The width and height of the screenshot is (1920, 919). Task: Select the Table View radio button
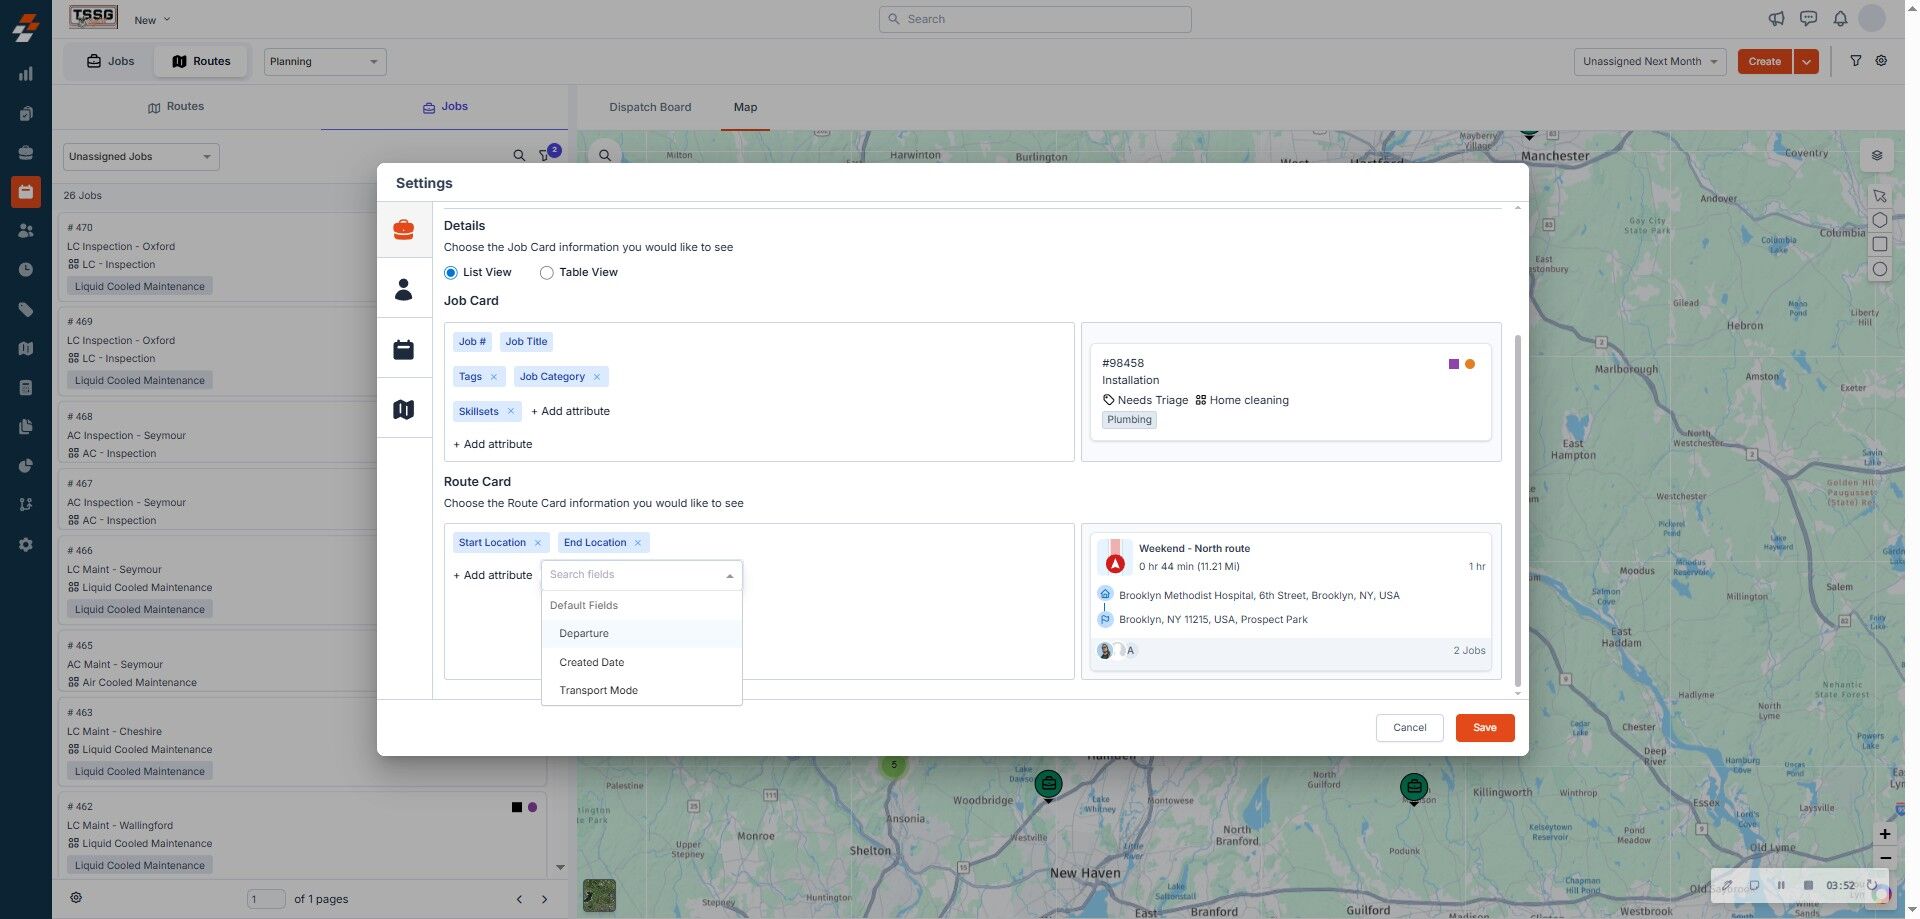tap(547, 273)
